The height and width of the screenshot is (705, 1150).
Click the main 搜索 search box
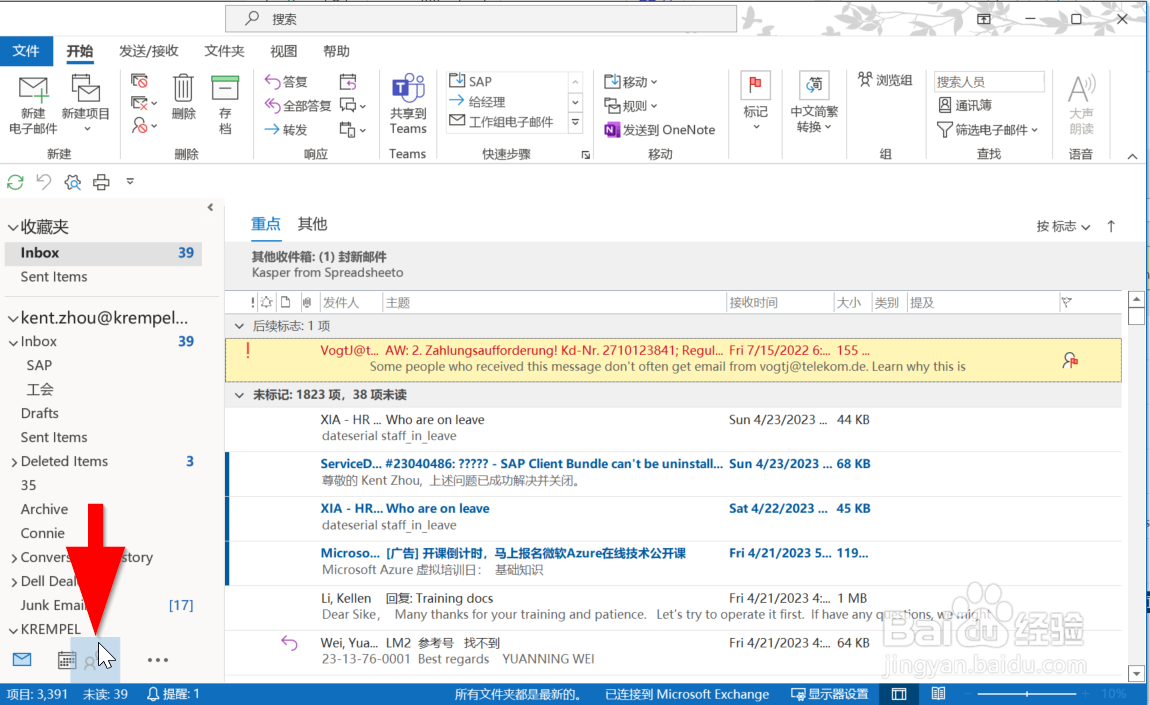[x=480, y=19]
